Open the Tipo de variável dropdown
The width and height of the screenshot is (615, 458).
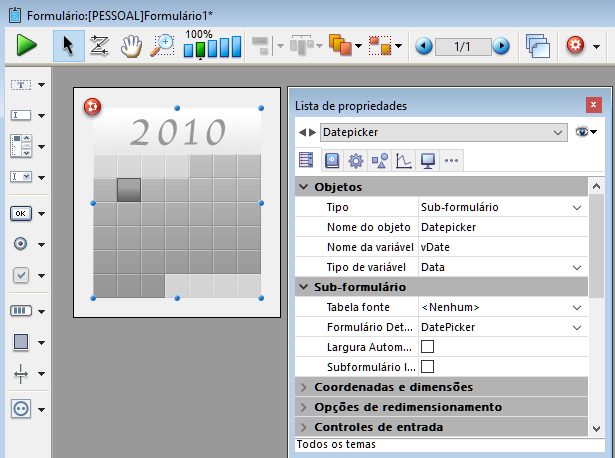point(576,267)
